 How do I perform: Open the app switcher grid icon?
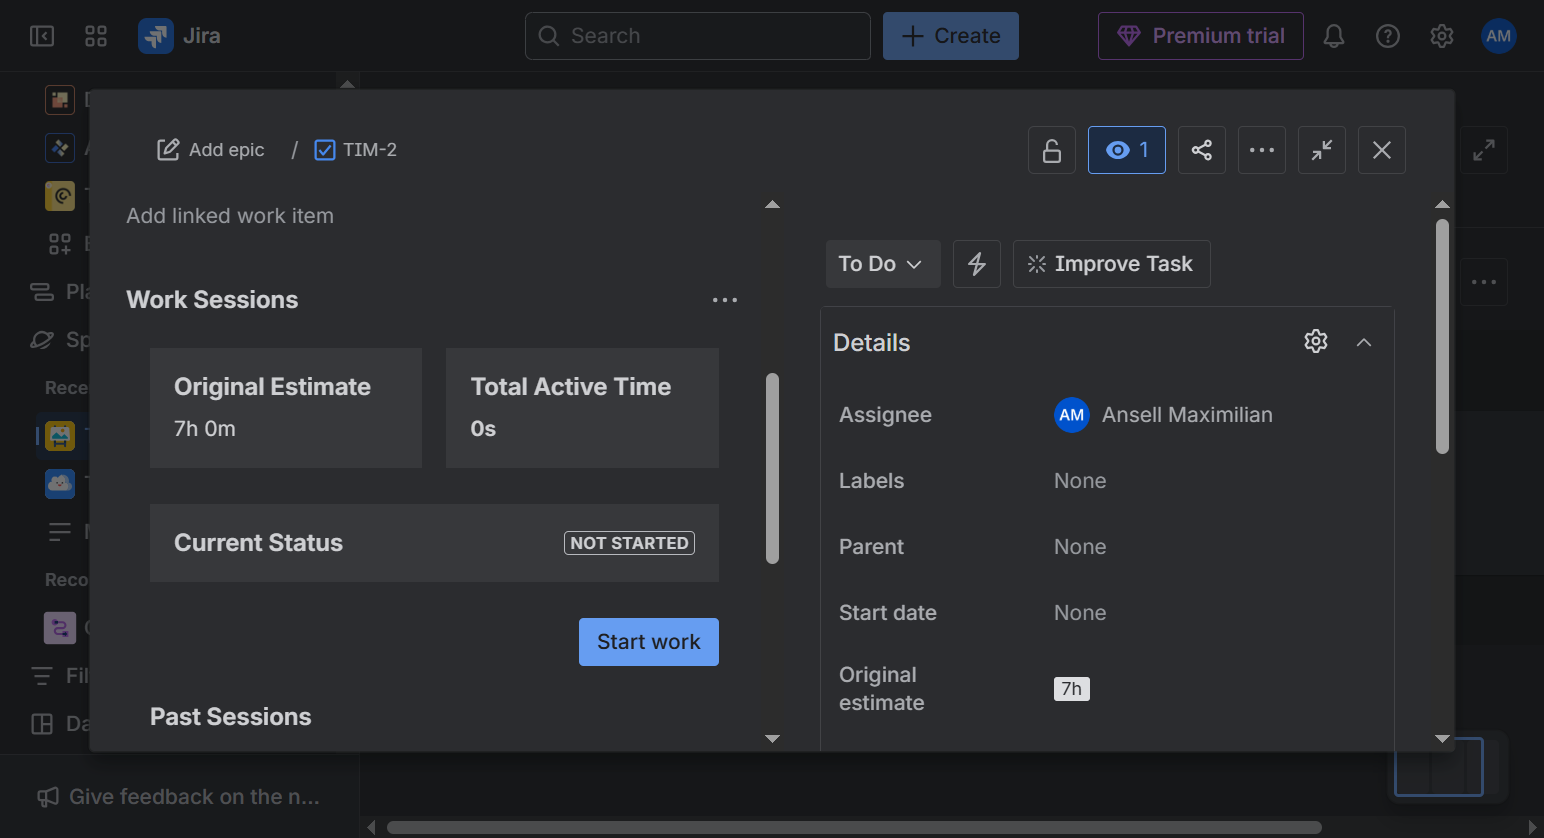tap(96, 36)
